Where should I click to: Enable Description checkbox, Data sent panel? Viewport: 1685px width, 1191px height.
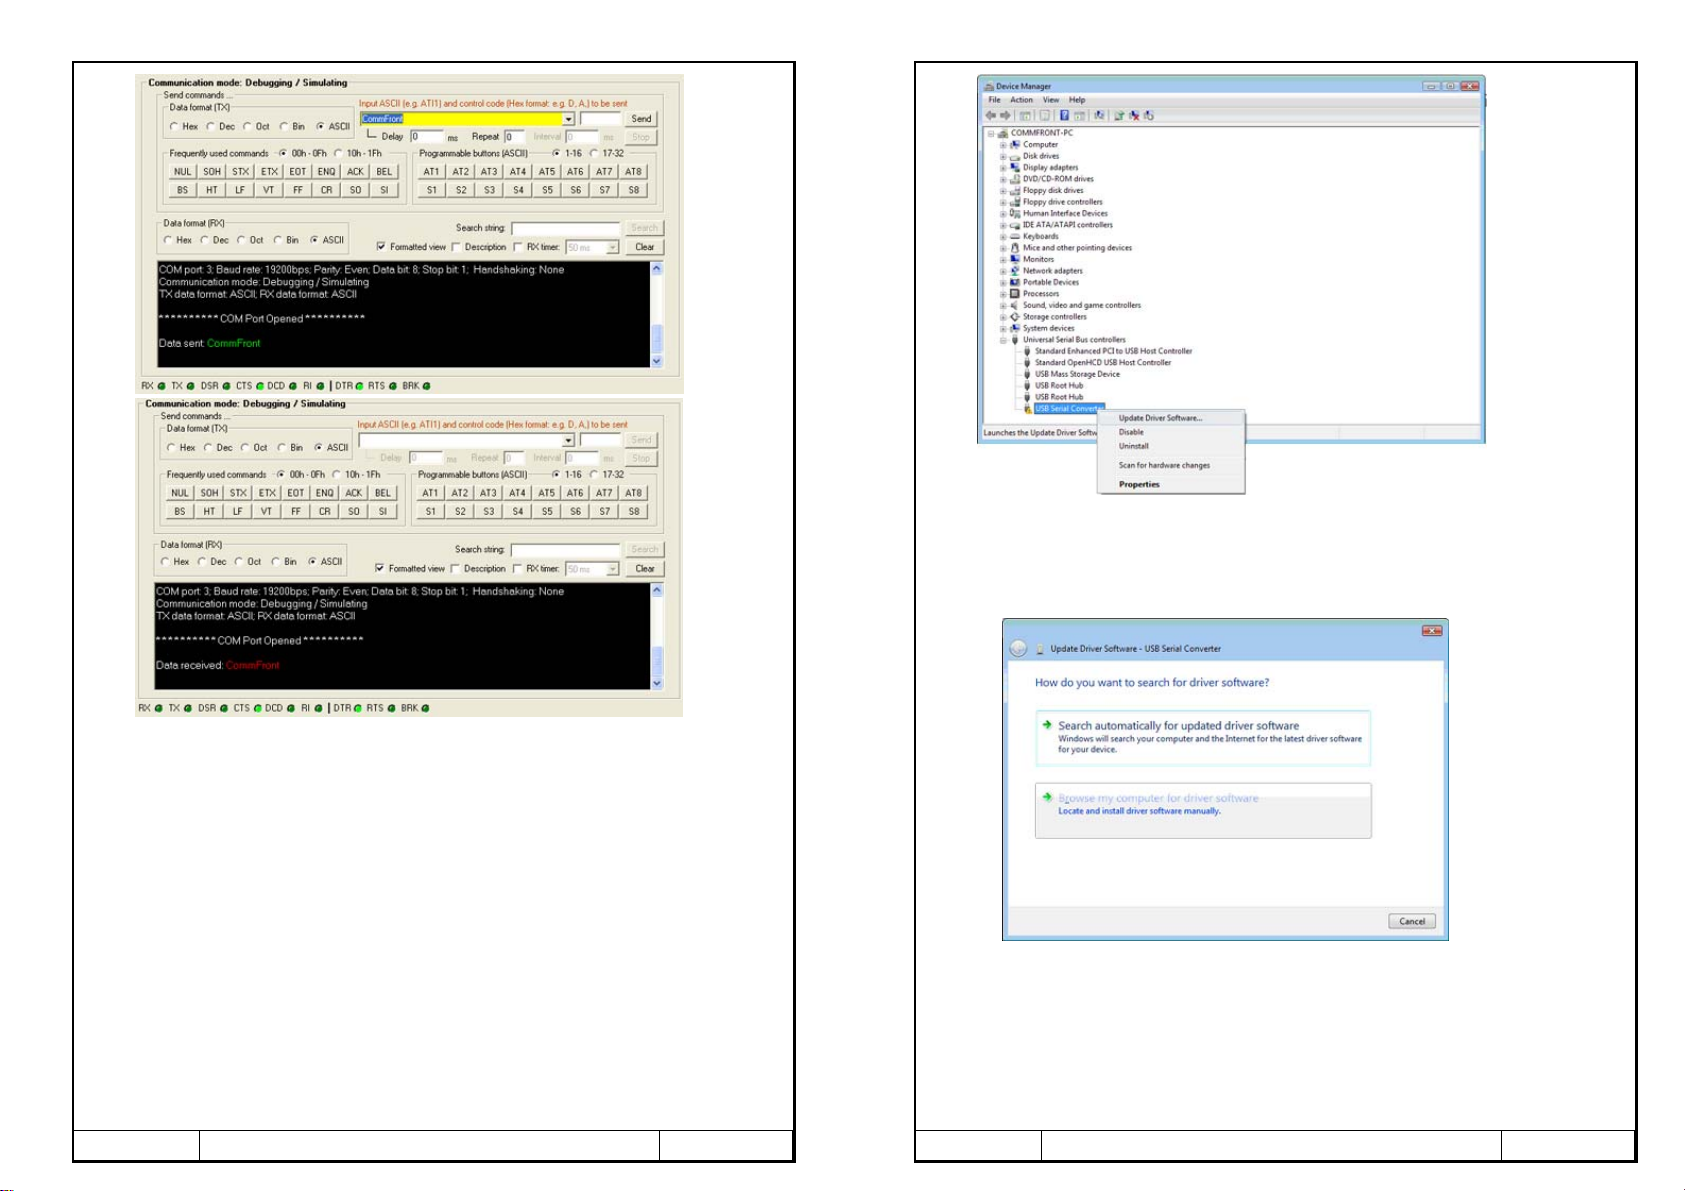tap(456, 247)
